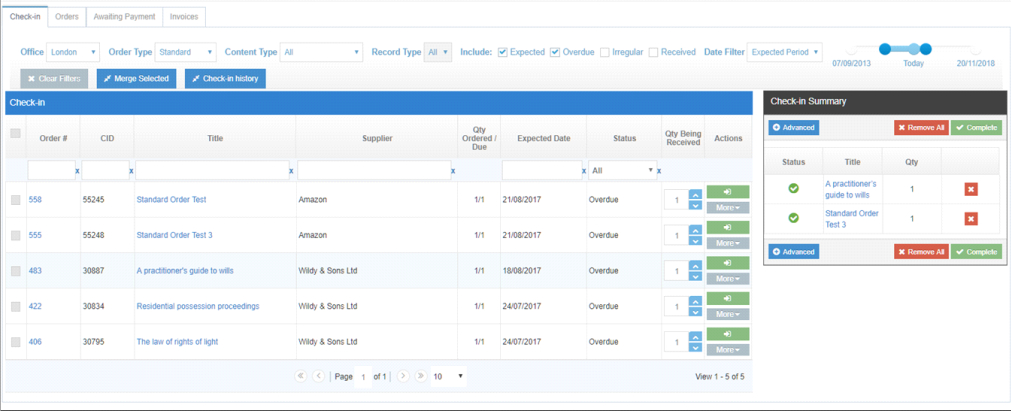Click bottom Complete button in summary
This screenshot has height=411, width=1011.
tap(977, 252)
